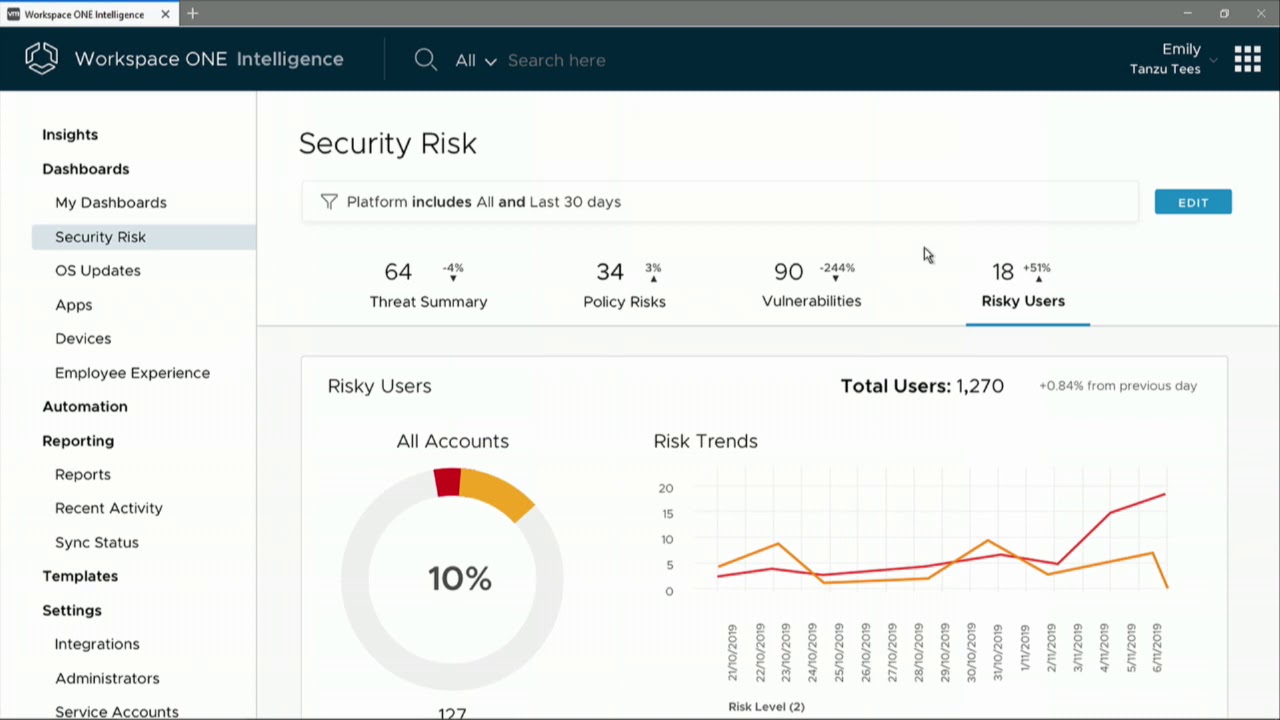Switch to the Threat Summary tab
This screenshot has height=720, width=1280.
click(428, 285)
